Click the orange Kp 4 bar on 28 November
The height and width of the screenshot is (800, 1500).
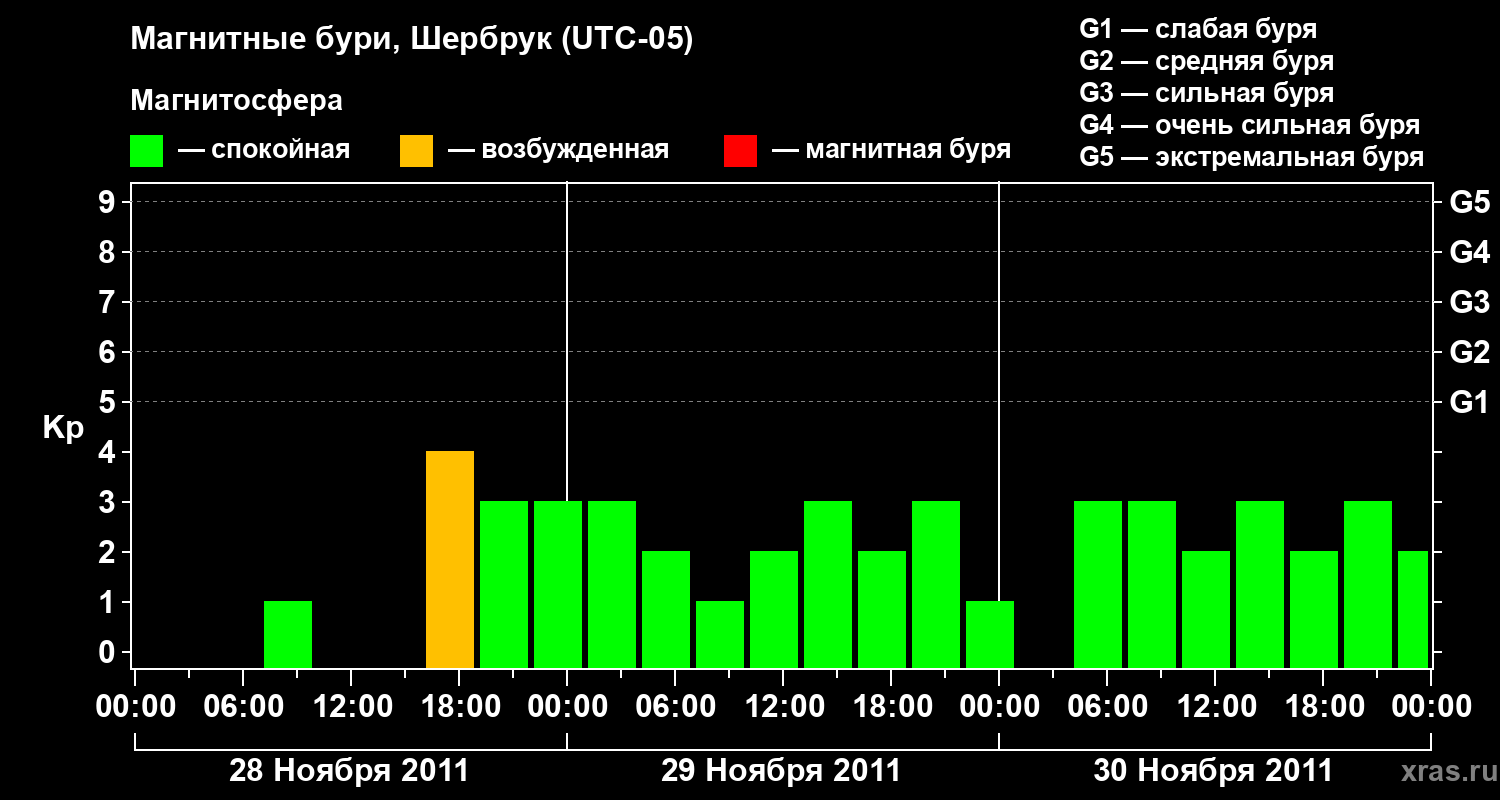coord(450,559)
